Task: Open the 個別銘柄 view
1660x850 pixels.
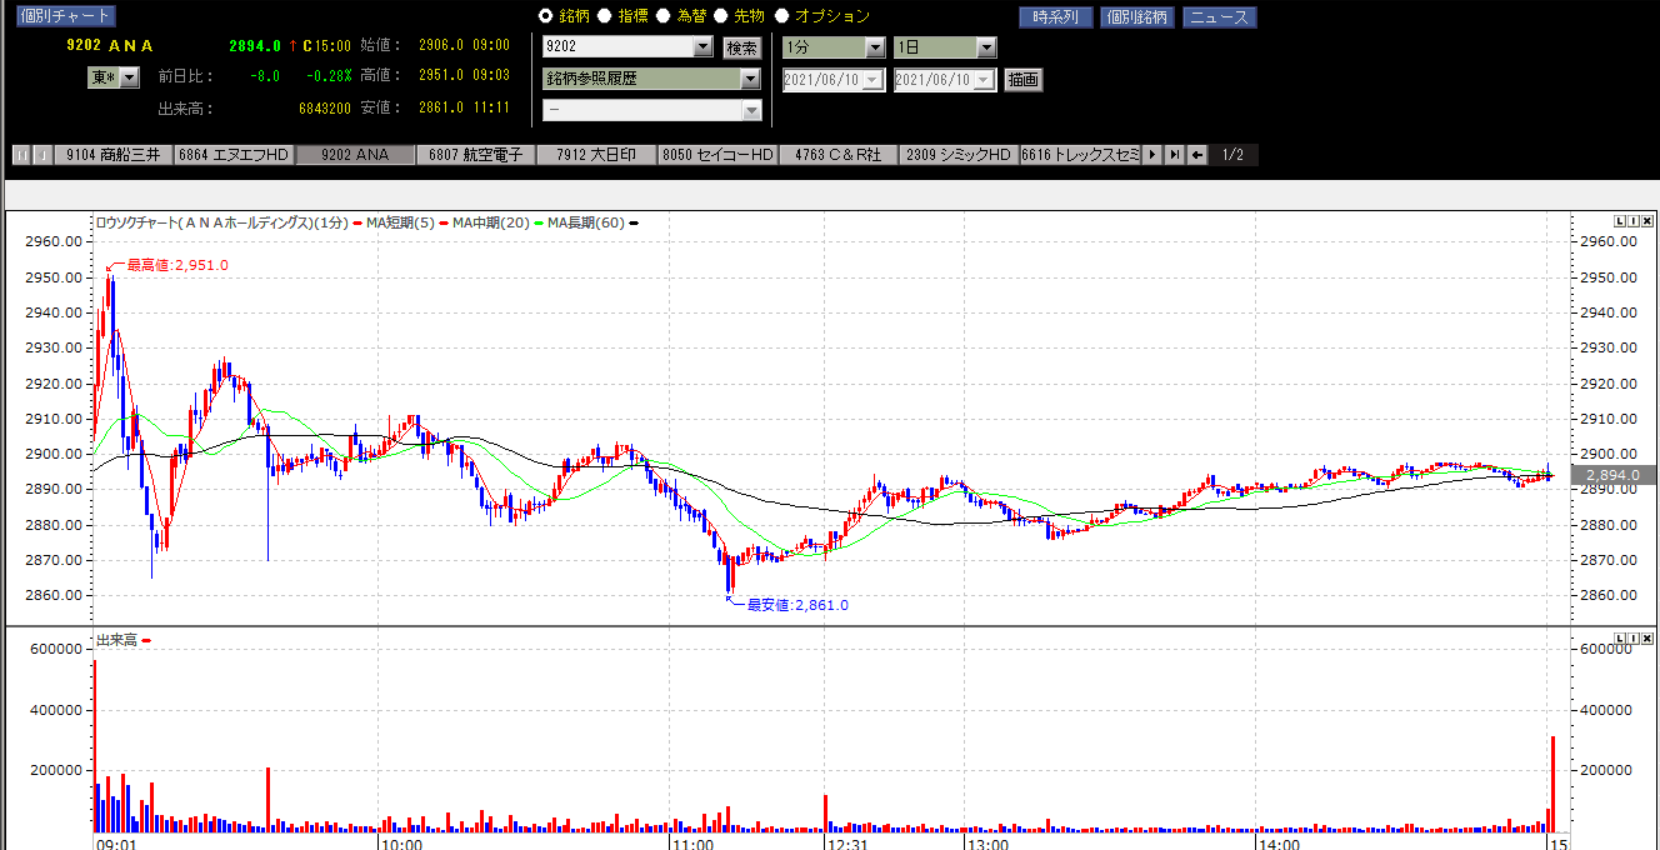Action: [1137, 17]
